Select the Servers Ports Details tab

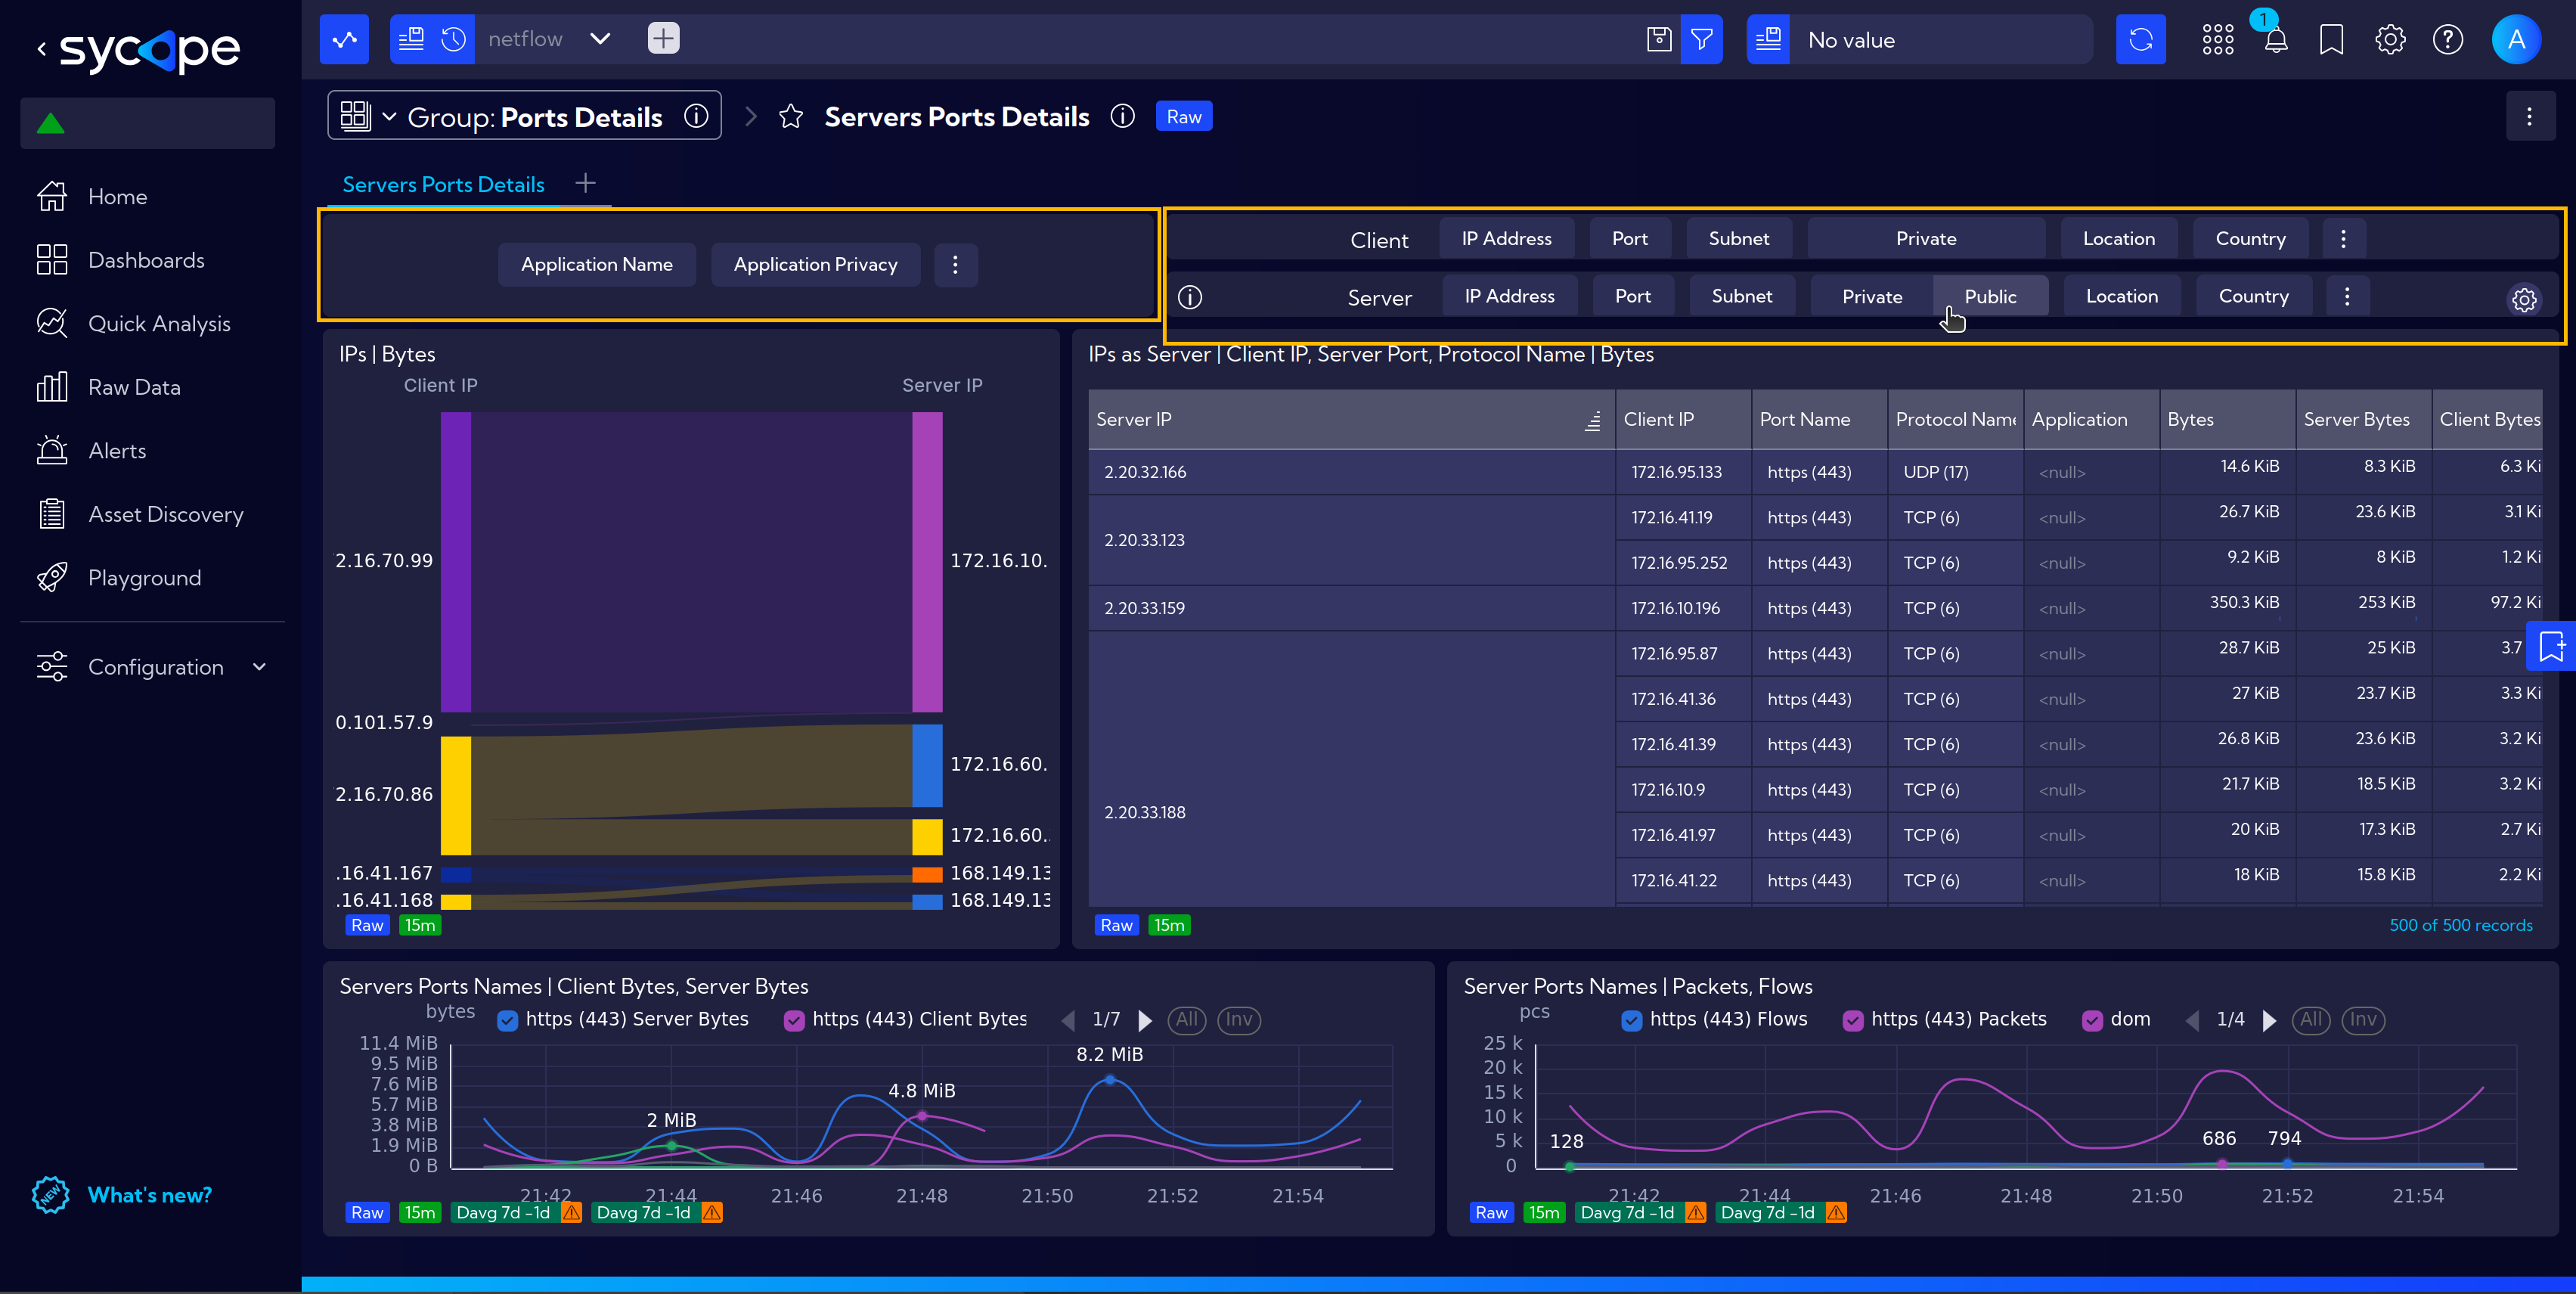[443, 185]
